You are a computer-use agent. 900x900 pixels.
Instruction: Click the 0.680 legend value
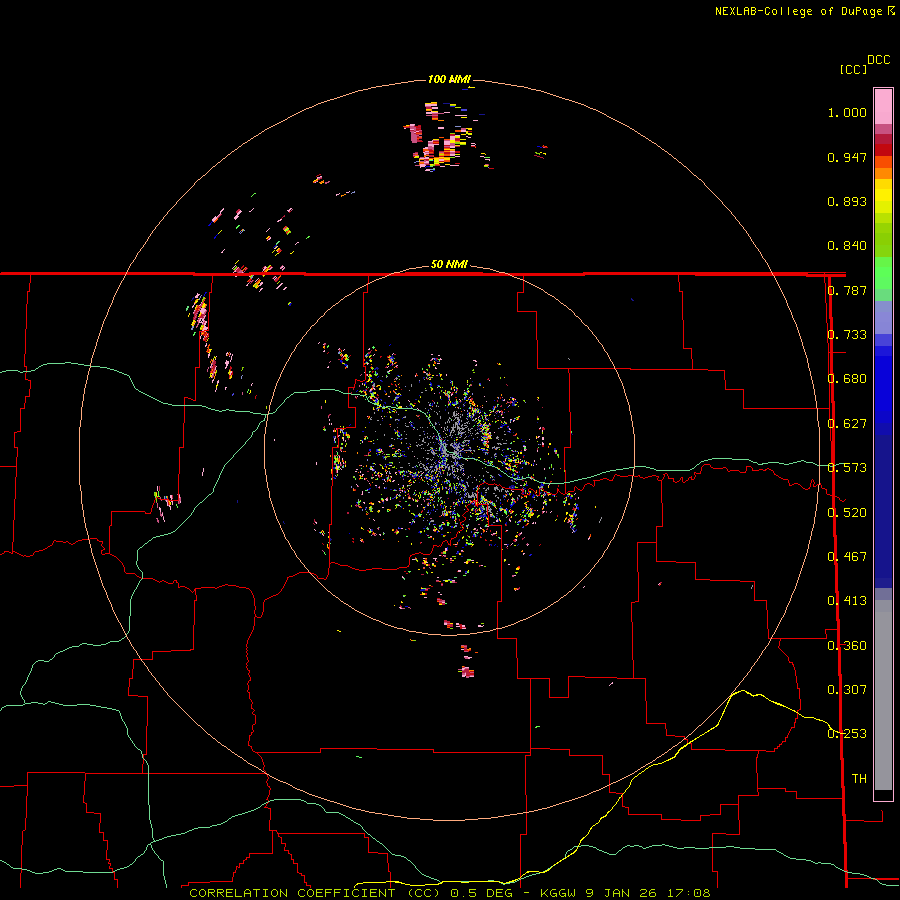[x=847, y=379]
